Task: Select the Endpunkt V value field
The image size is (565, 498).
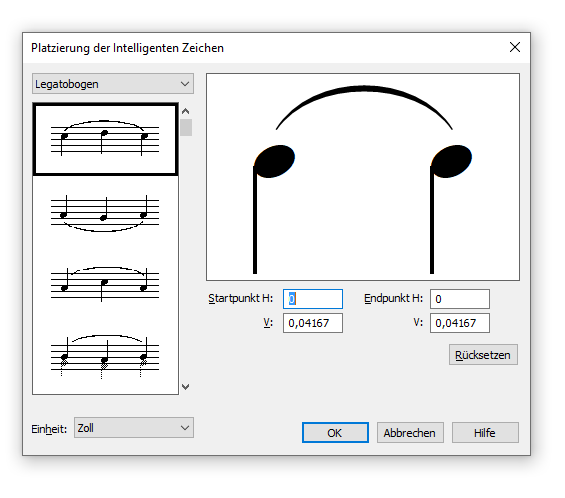Action: coord(460,323)
